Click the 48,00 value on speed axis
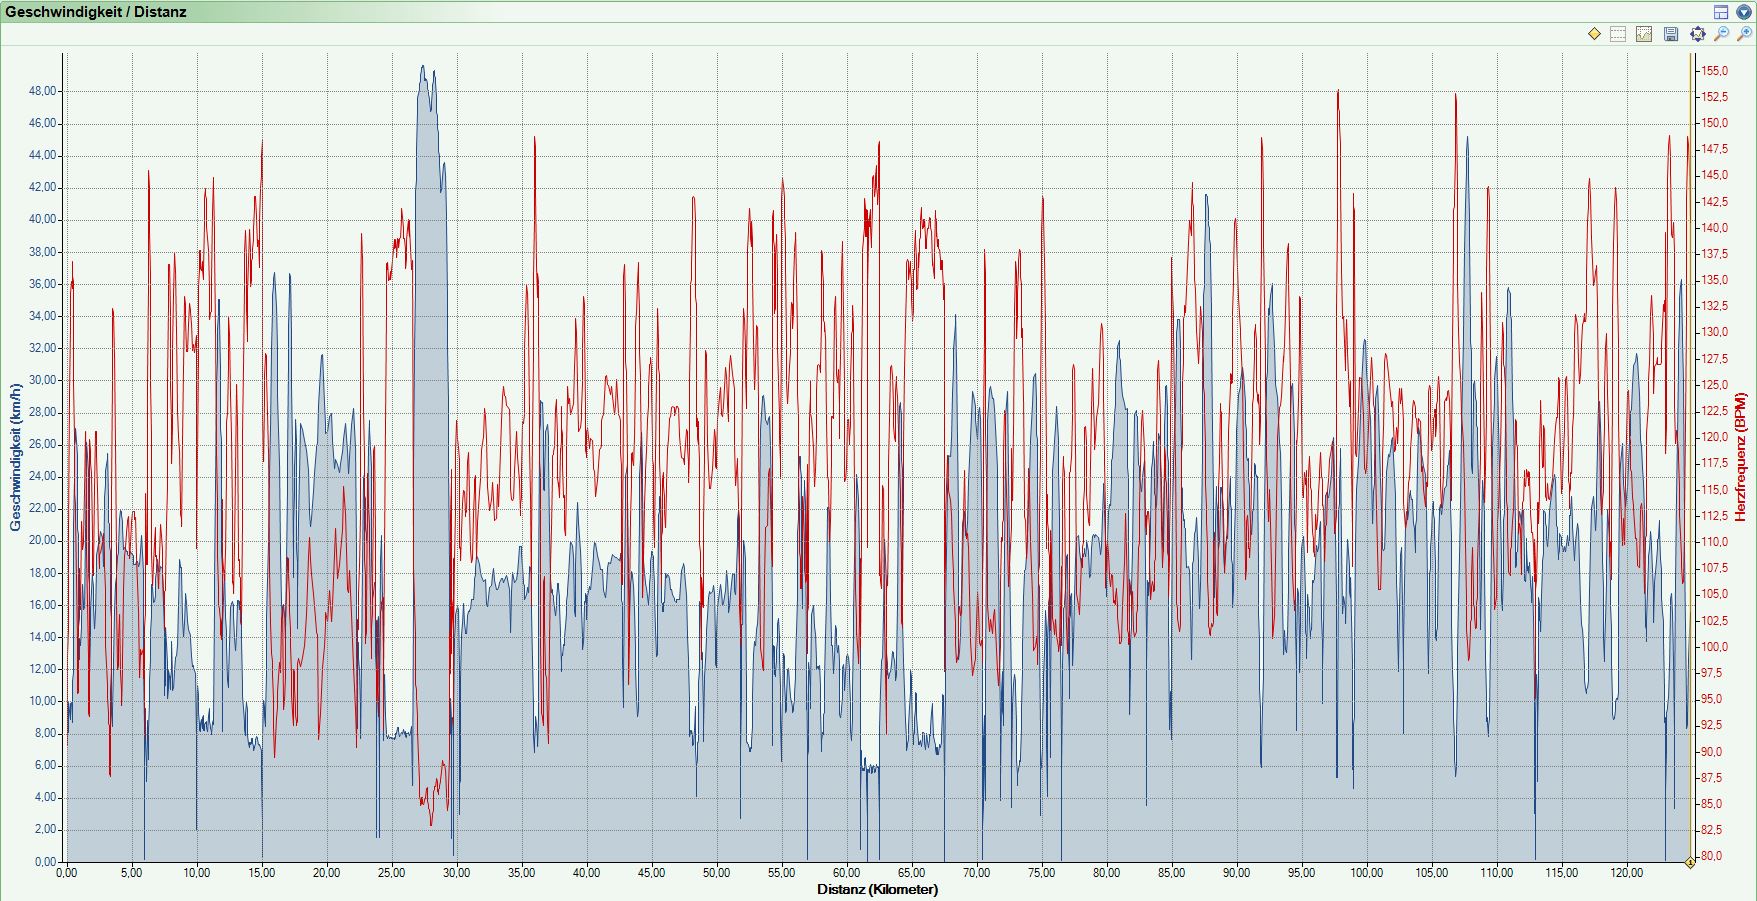1757x901 pixels. click(x=43, y=91)
